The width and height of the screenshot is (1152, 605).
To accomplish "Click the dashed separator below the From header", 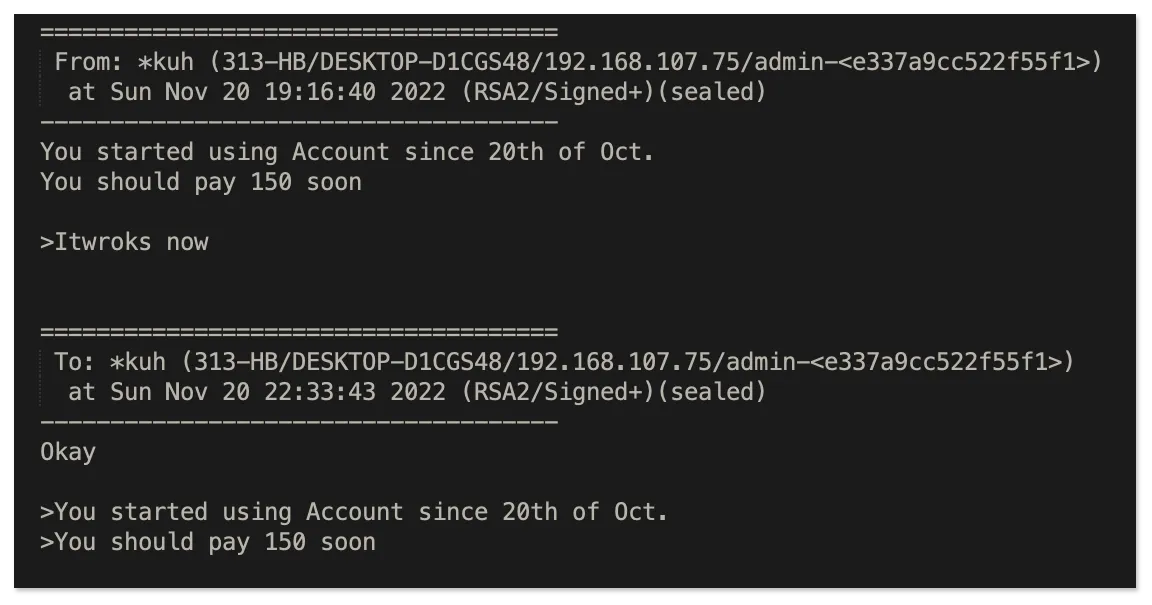I will 298,122.
